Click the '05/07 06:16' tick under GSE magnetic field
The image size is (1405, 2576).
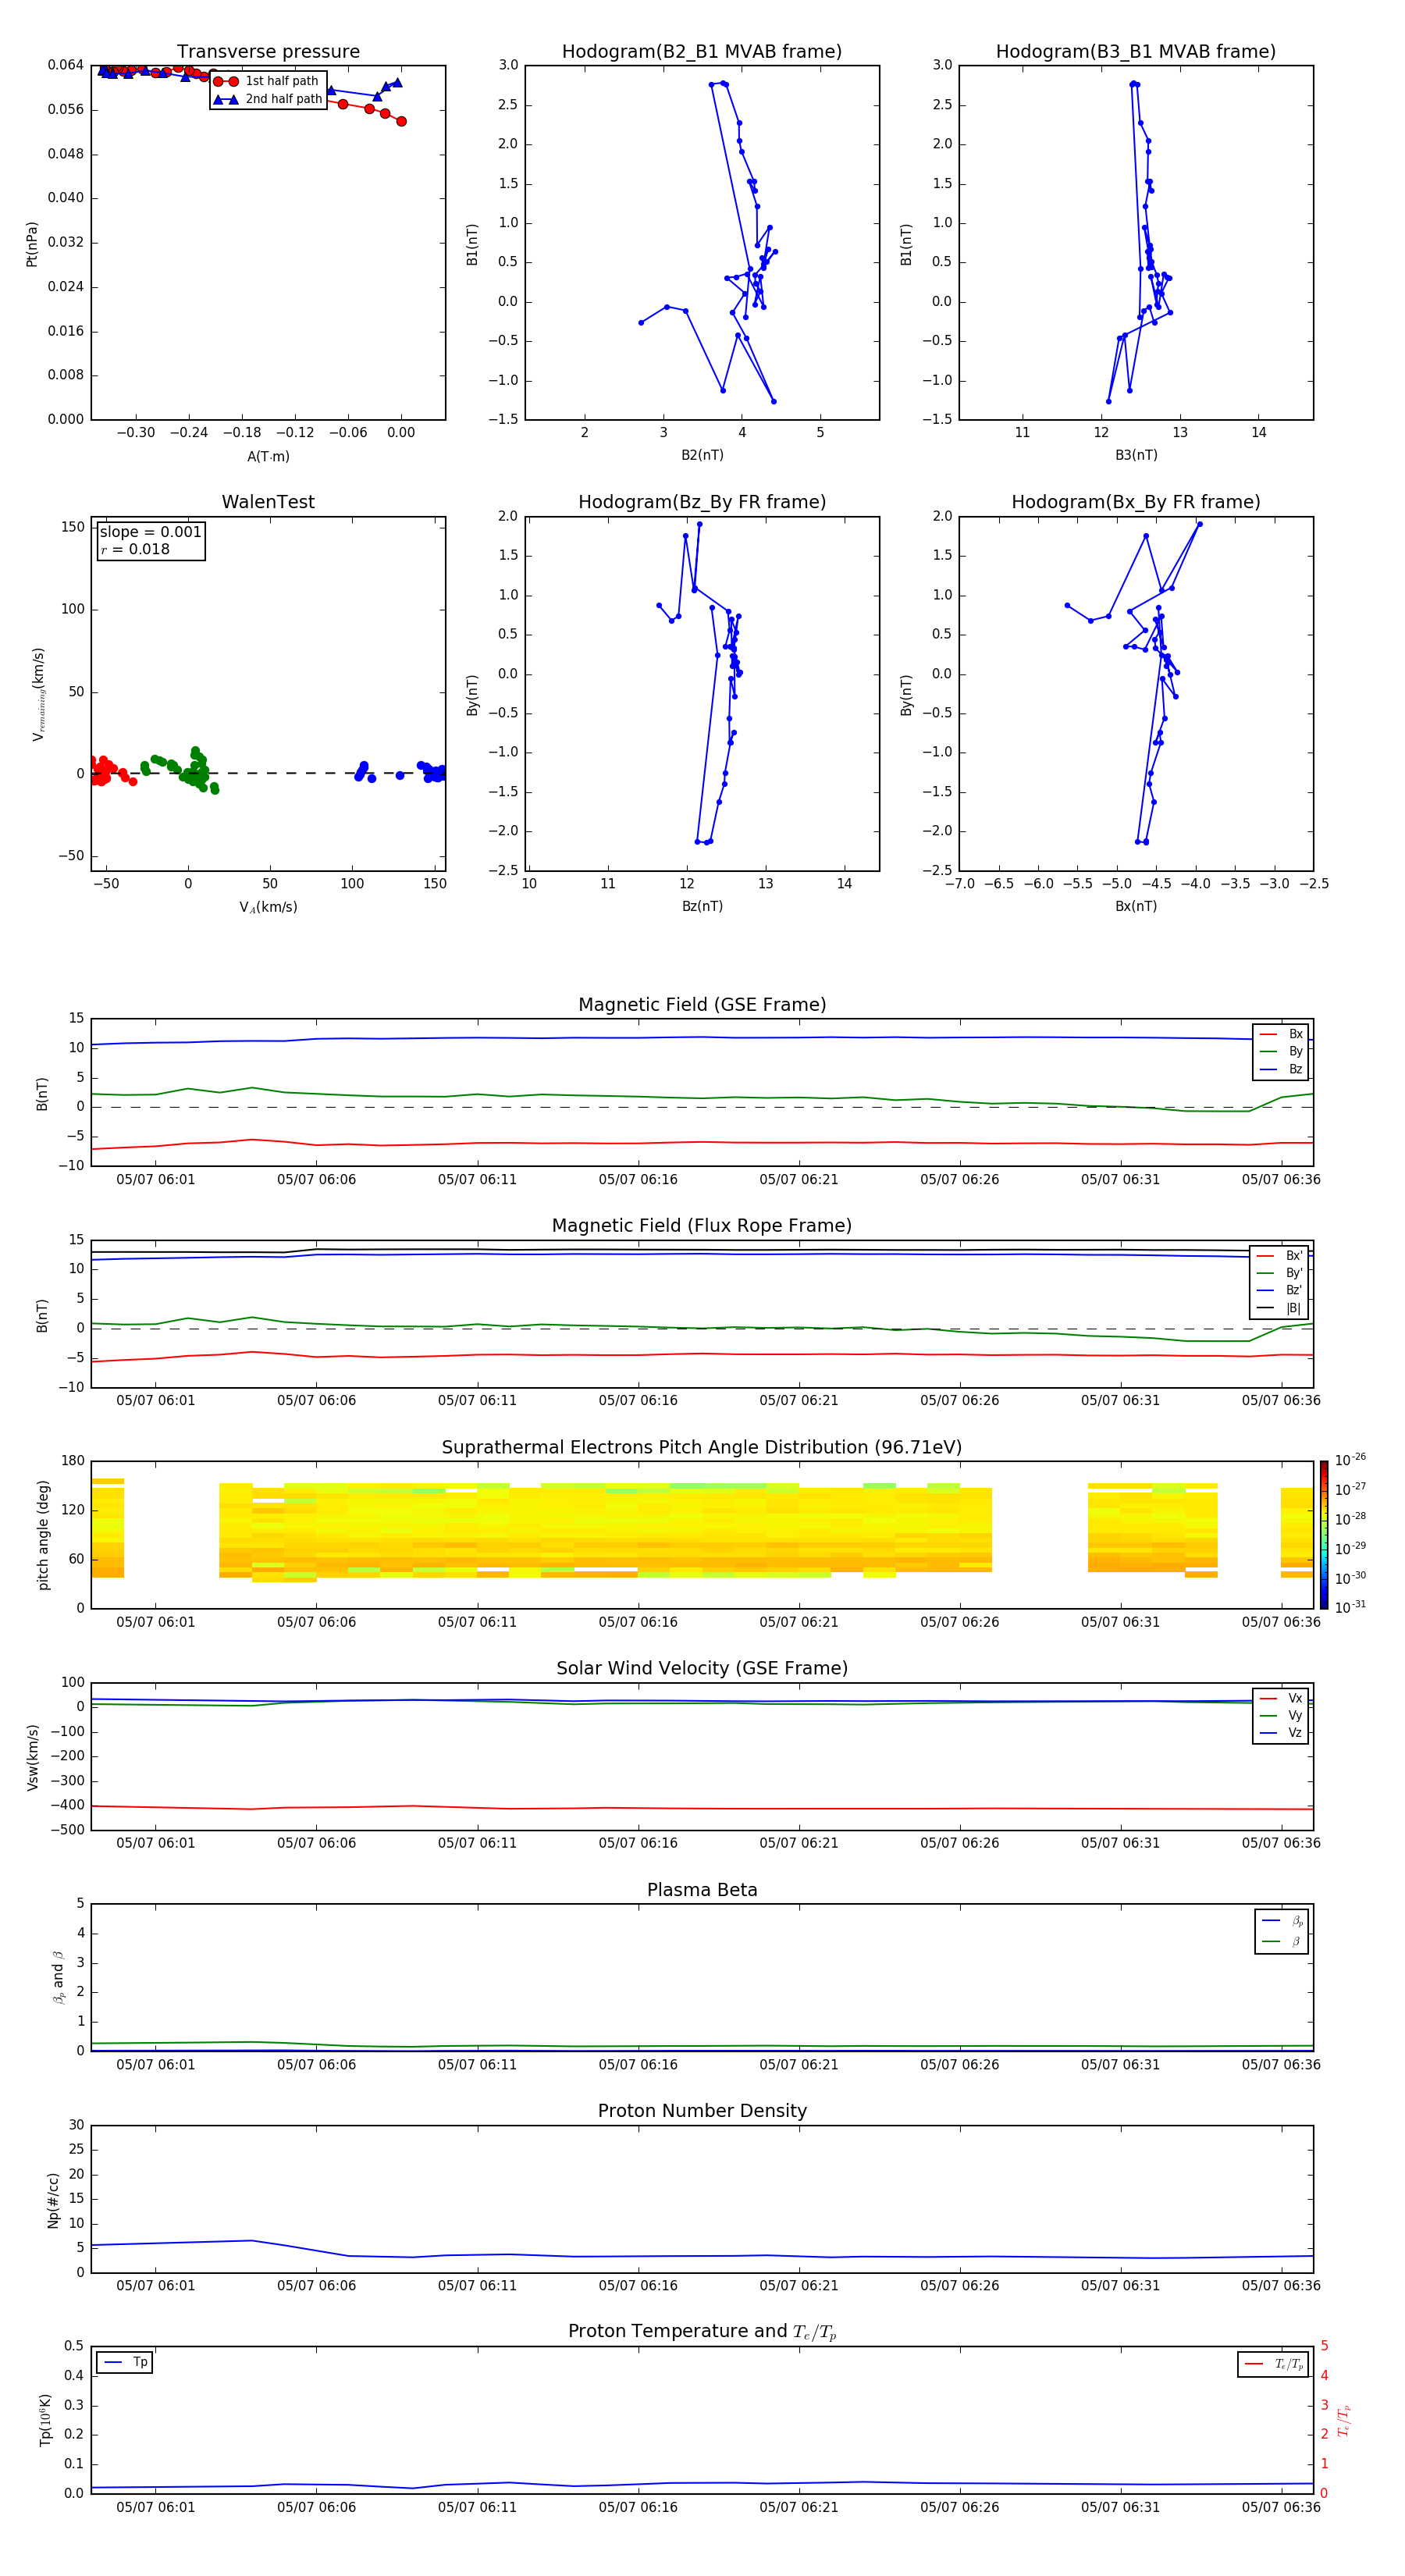[638, 1180]
